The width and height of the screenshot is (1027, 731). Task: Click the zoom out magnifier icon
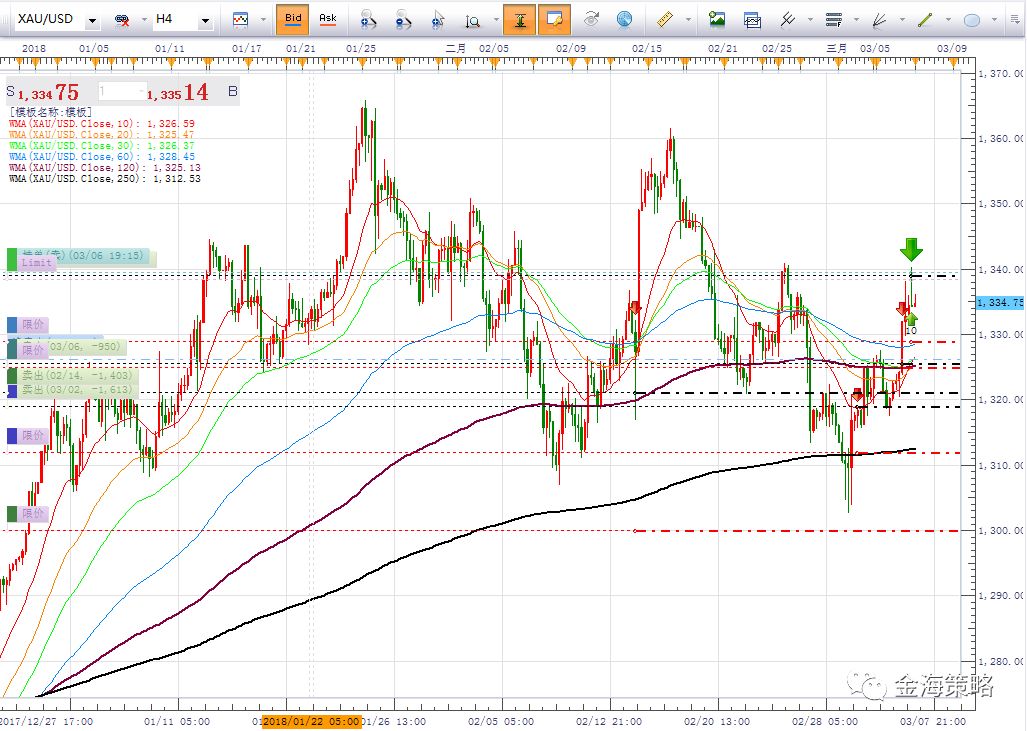click(x=402, y=19)
